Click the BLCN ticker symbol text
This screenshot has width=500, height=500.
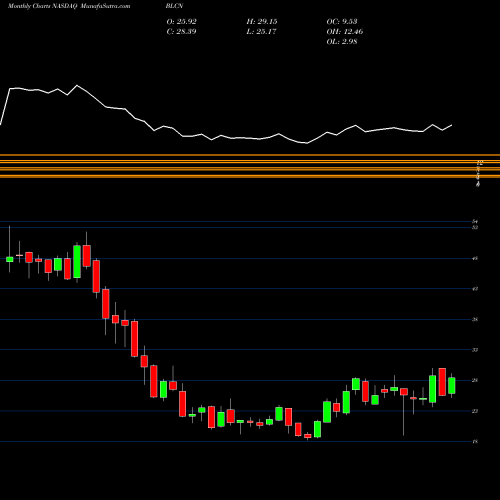[174, 6]
